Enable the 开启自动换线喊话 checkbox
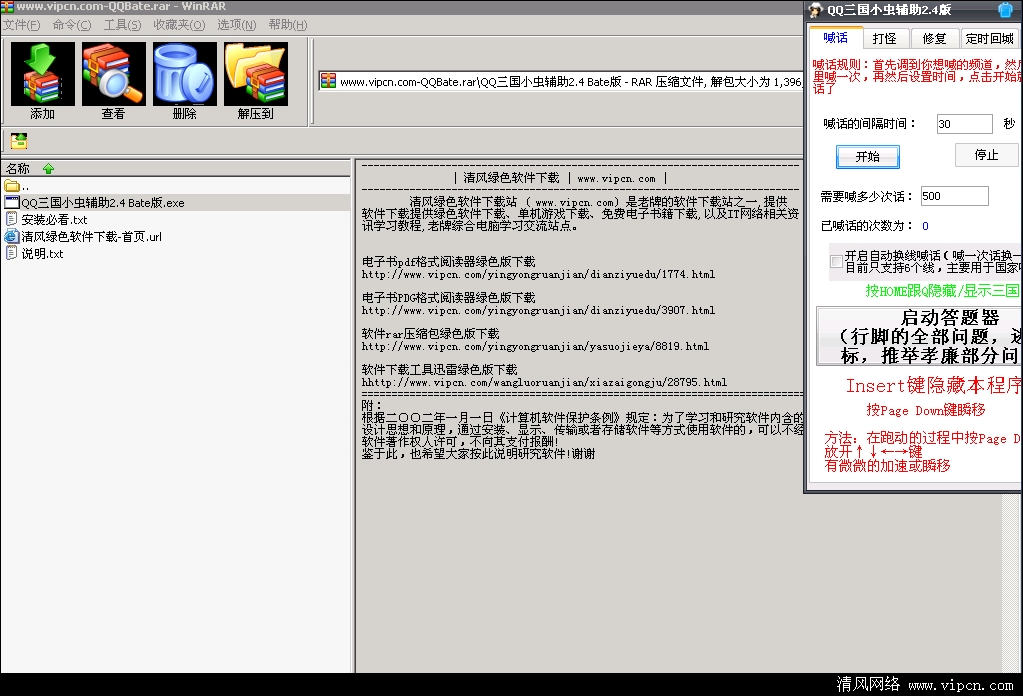 (836, 262)
